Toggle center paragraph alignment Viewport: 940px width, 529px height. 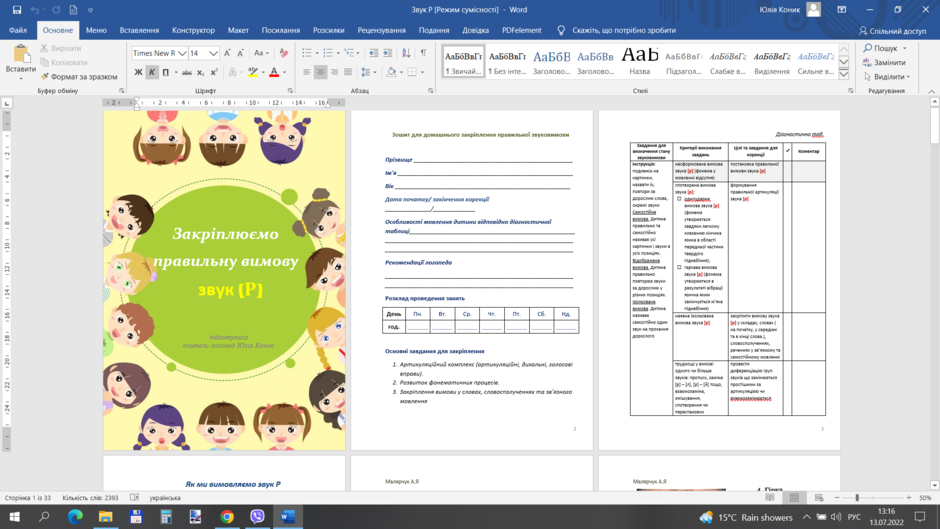pyautogui.click(x=321, y=73)
